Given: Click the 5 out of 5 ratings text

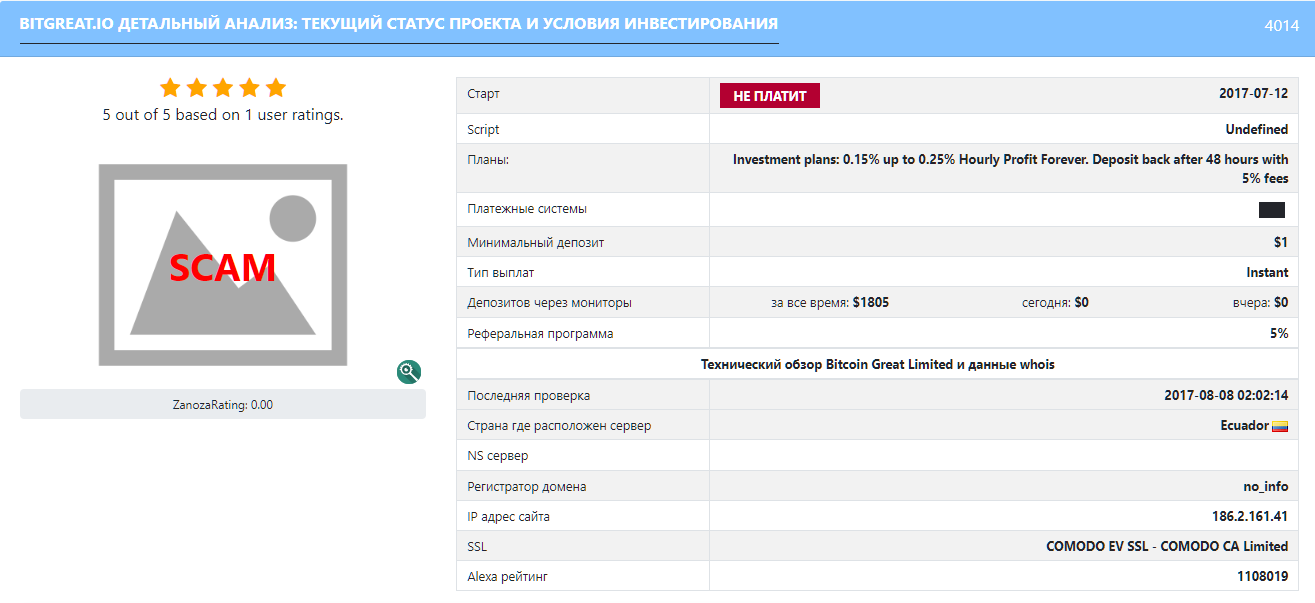Looking at the screenshot, I should click(x=223, y=115).
